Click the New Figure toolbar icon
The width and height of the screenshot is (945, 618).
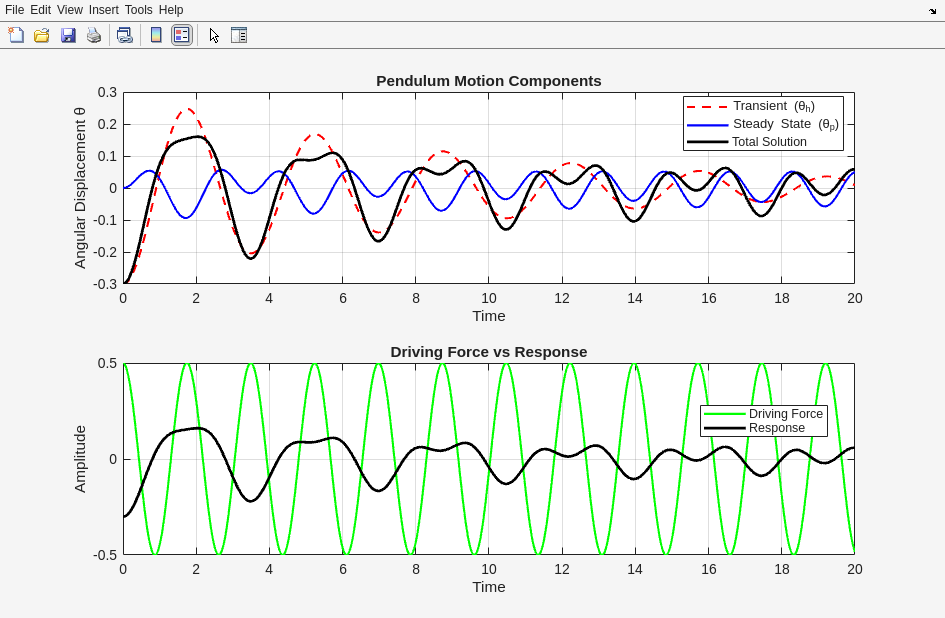[x=16, y=35]
